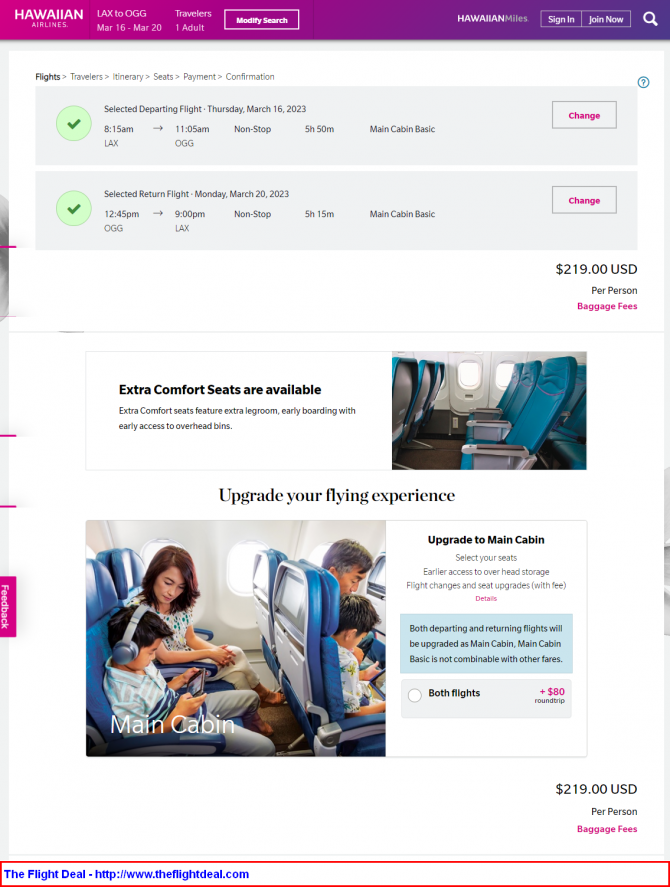Click Sign In button
Viewport: 670px width, 887px height.
tap(561, 19)
